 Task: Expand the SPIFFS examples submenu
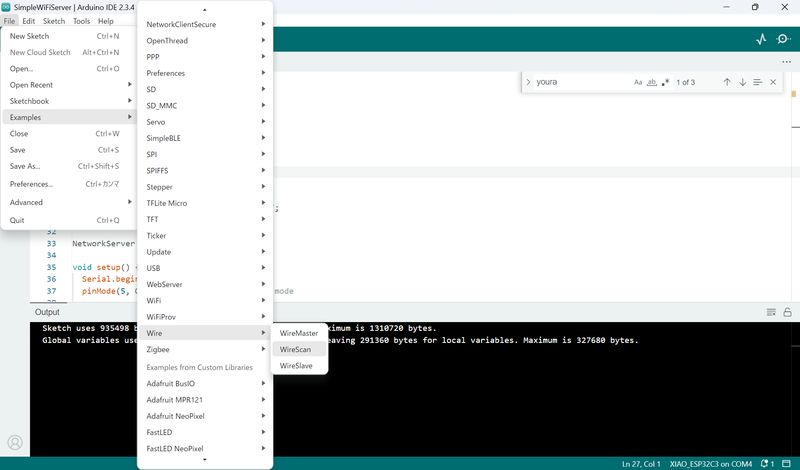tap(205, 170)
